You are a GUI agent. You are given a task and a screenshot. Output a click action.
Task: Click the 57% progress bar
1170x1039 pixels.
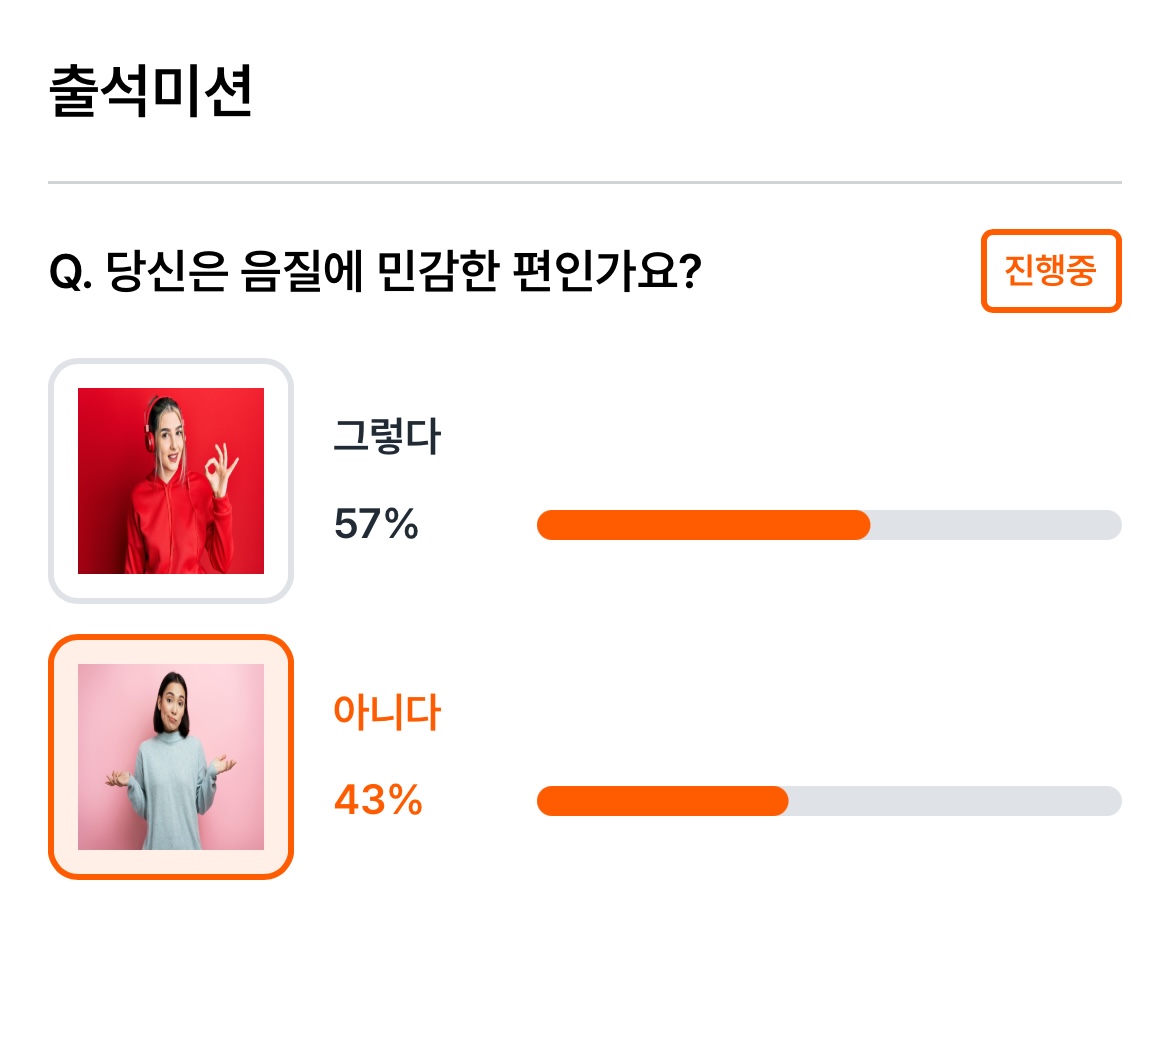(x=829, y=525)
